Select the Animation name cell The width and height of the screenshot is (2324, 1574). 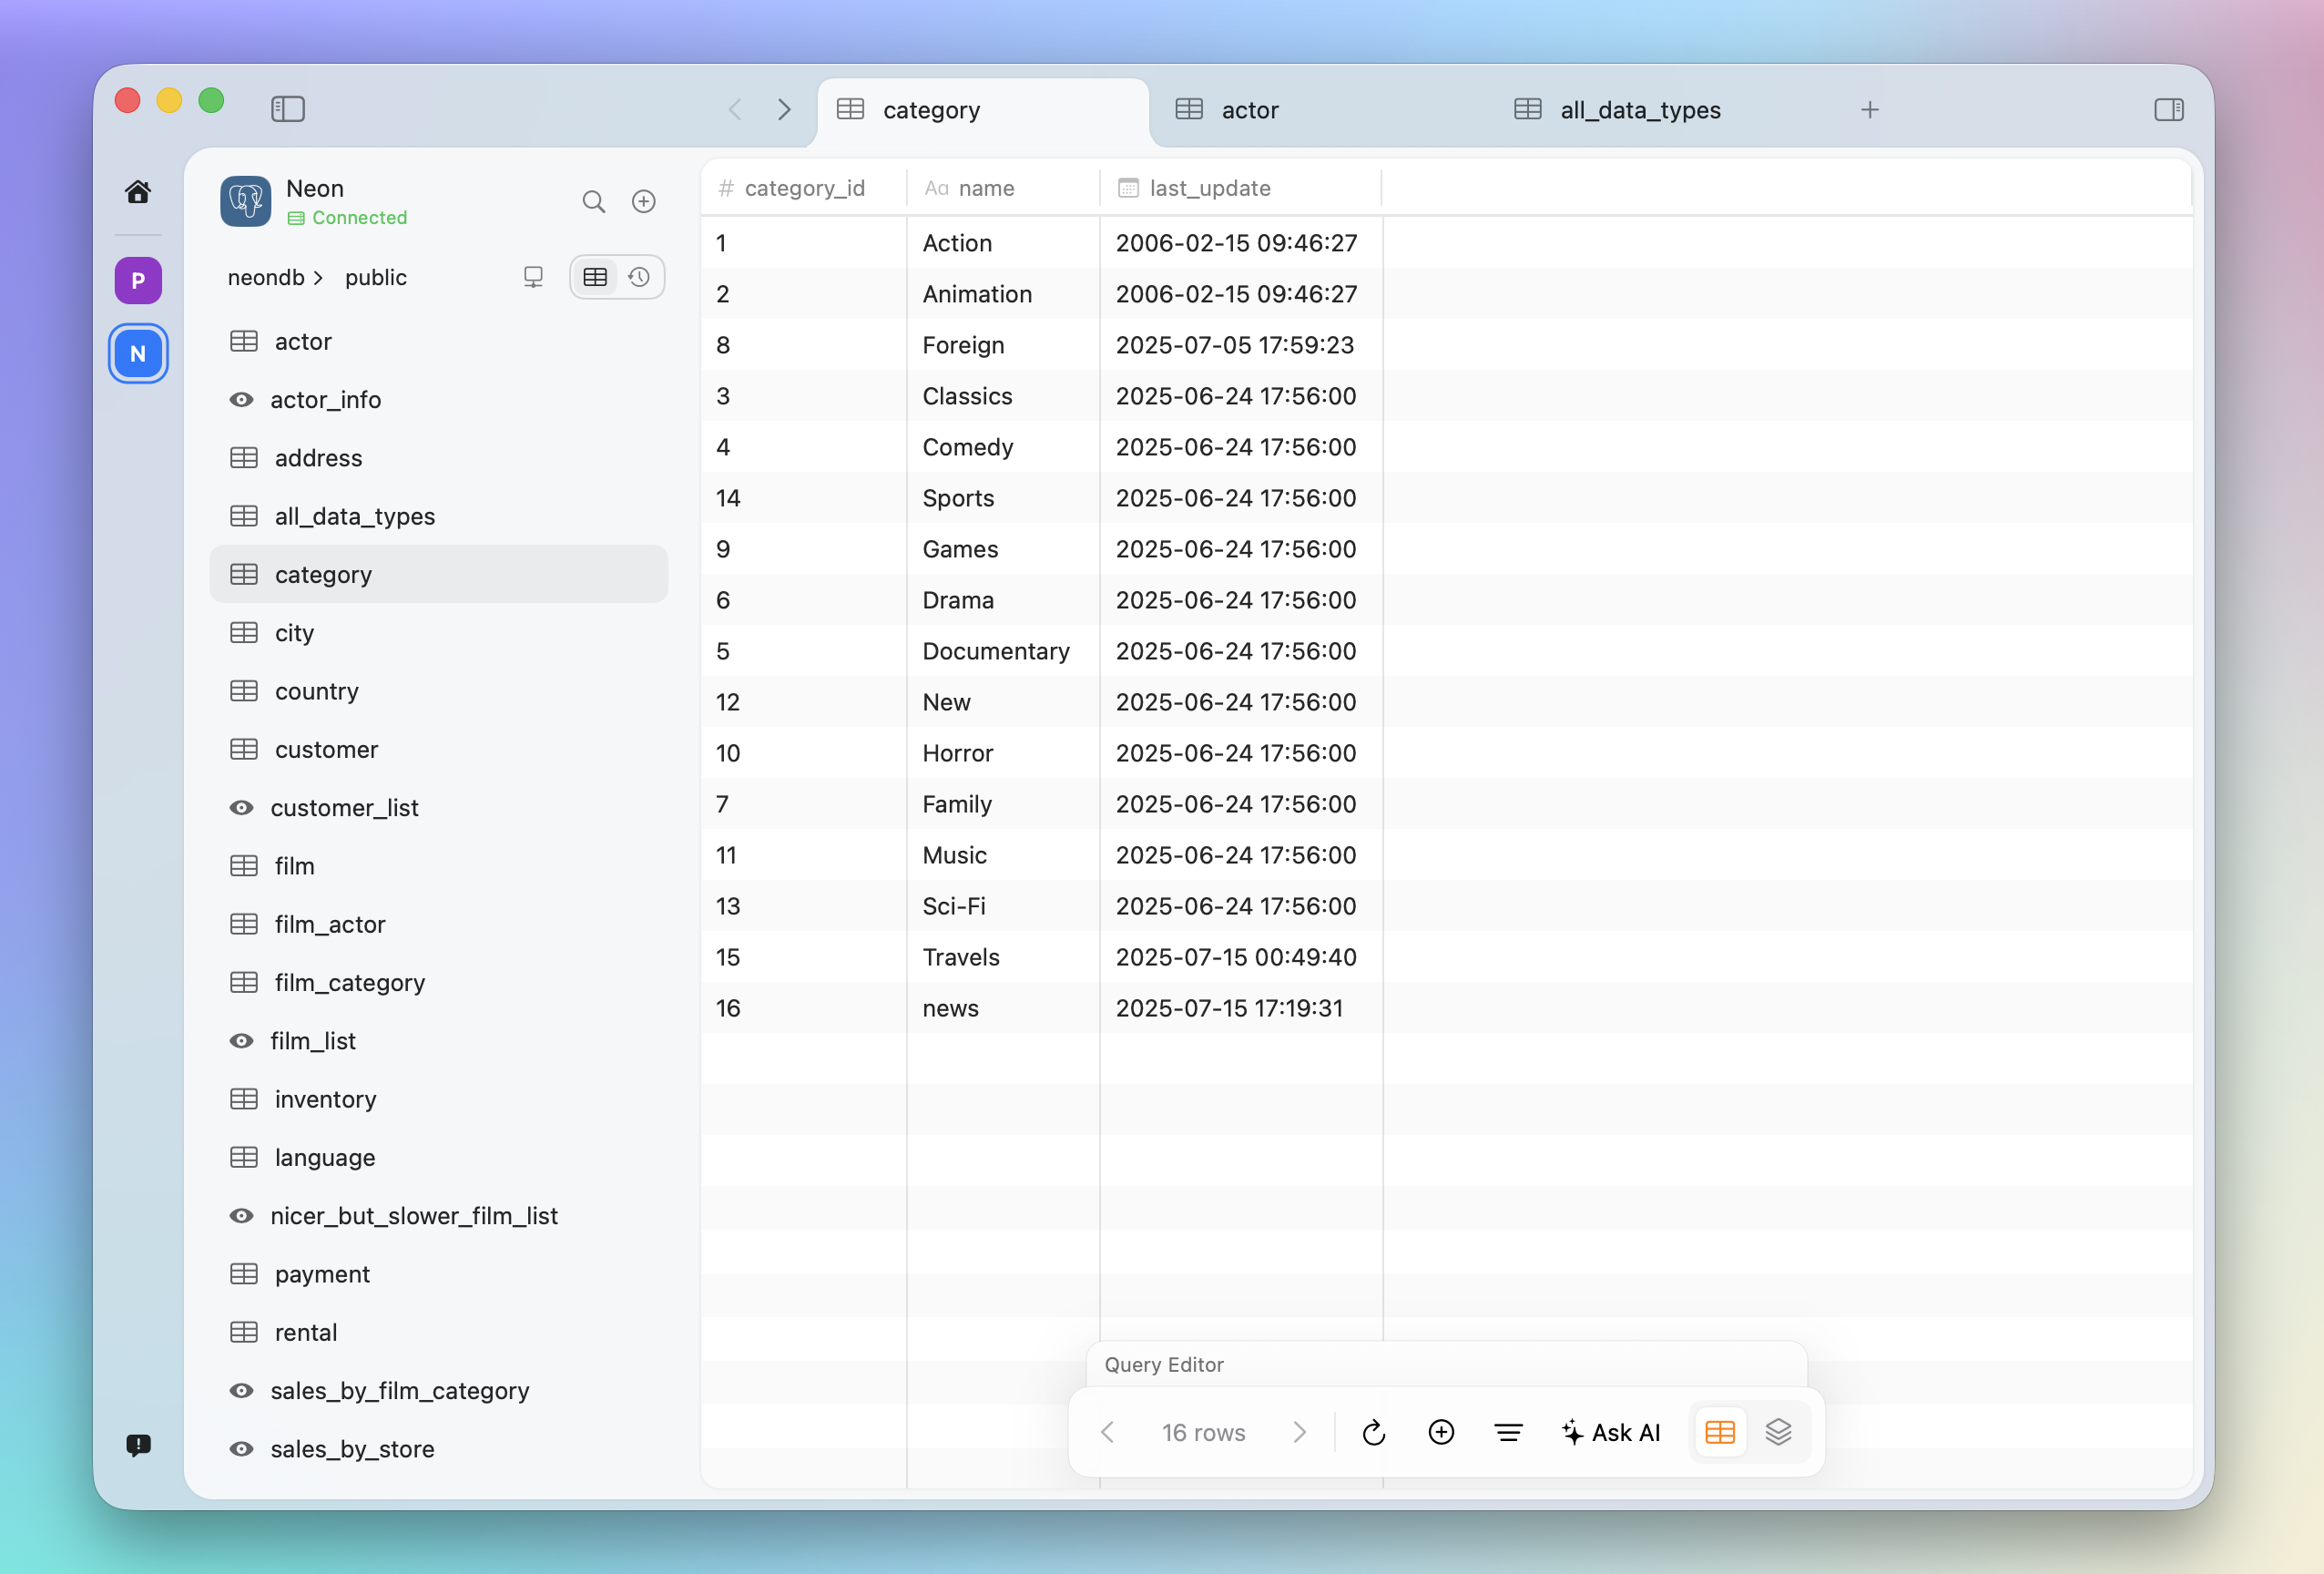tap(1003, 294)
